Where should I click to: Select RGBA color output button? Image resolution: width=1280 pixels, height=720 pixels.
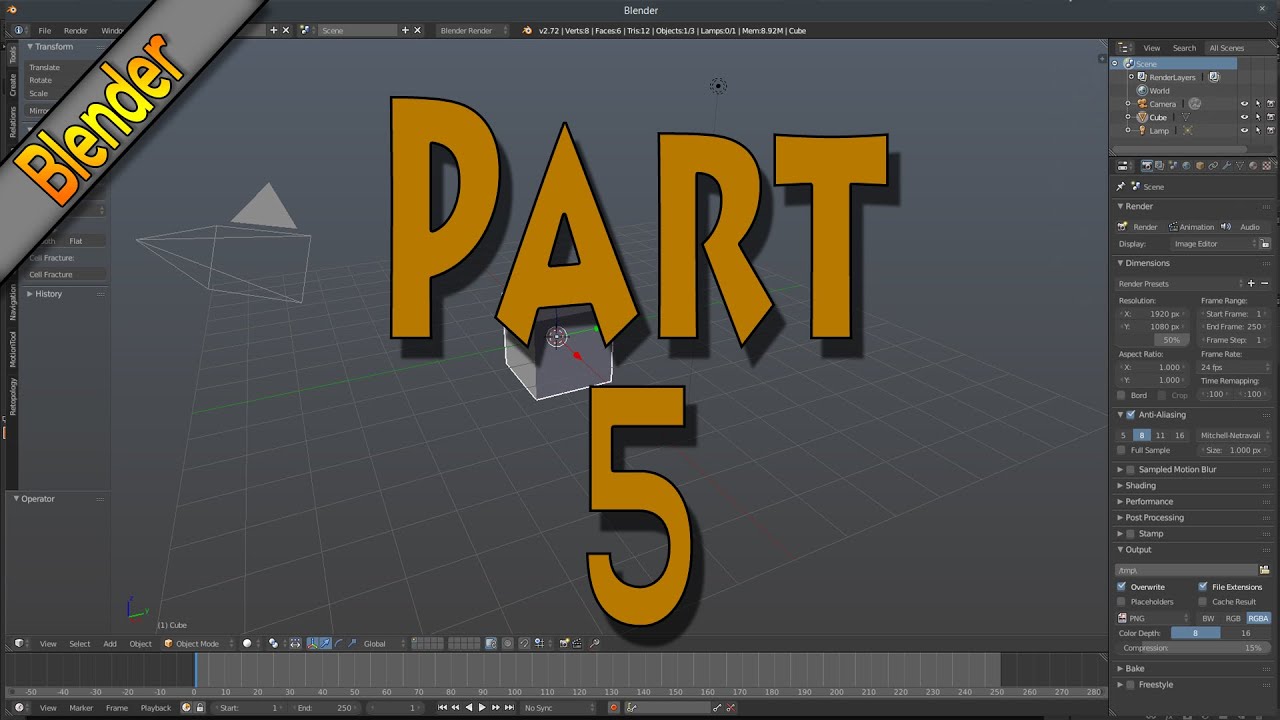[x=1258, y=618]
